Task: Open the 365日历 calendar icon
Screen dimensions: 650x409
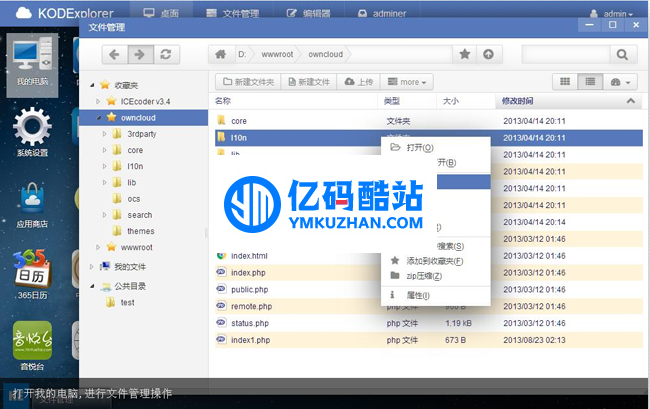Action: (x=32, y=273)
